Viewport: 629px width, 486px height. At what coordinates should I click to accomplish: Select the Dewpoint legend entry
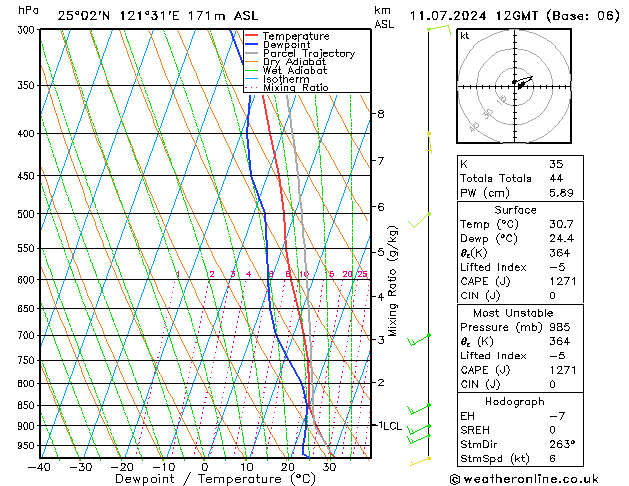click(x=286, y=45)
